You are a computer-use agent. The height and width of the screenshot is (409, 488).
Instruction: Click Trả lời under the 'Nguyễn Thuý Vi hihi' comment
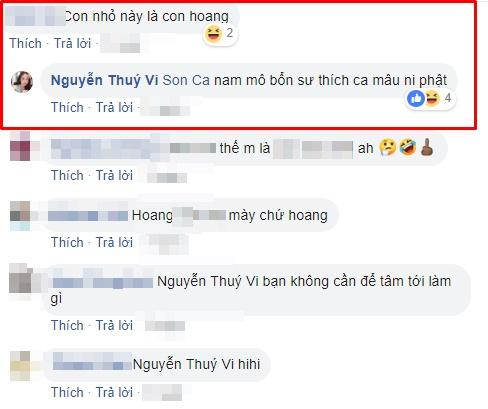(114, 392)
